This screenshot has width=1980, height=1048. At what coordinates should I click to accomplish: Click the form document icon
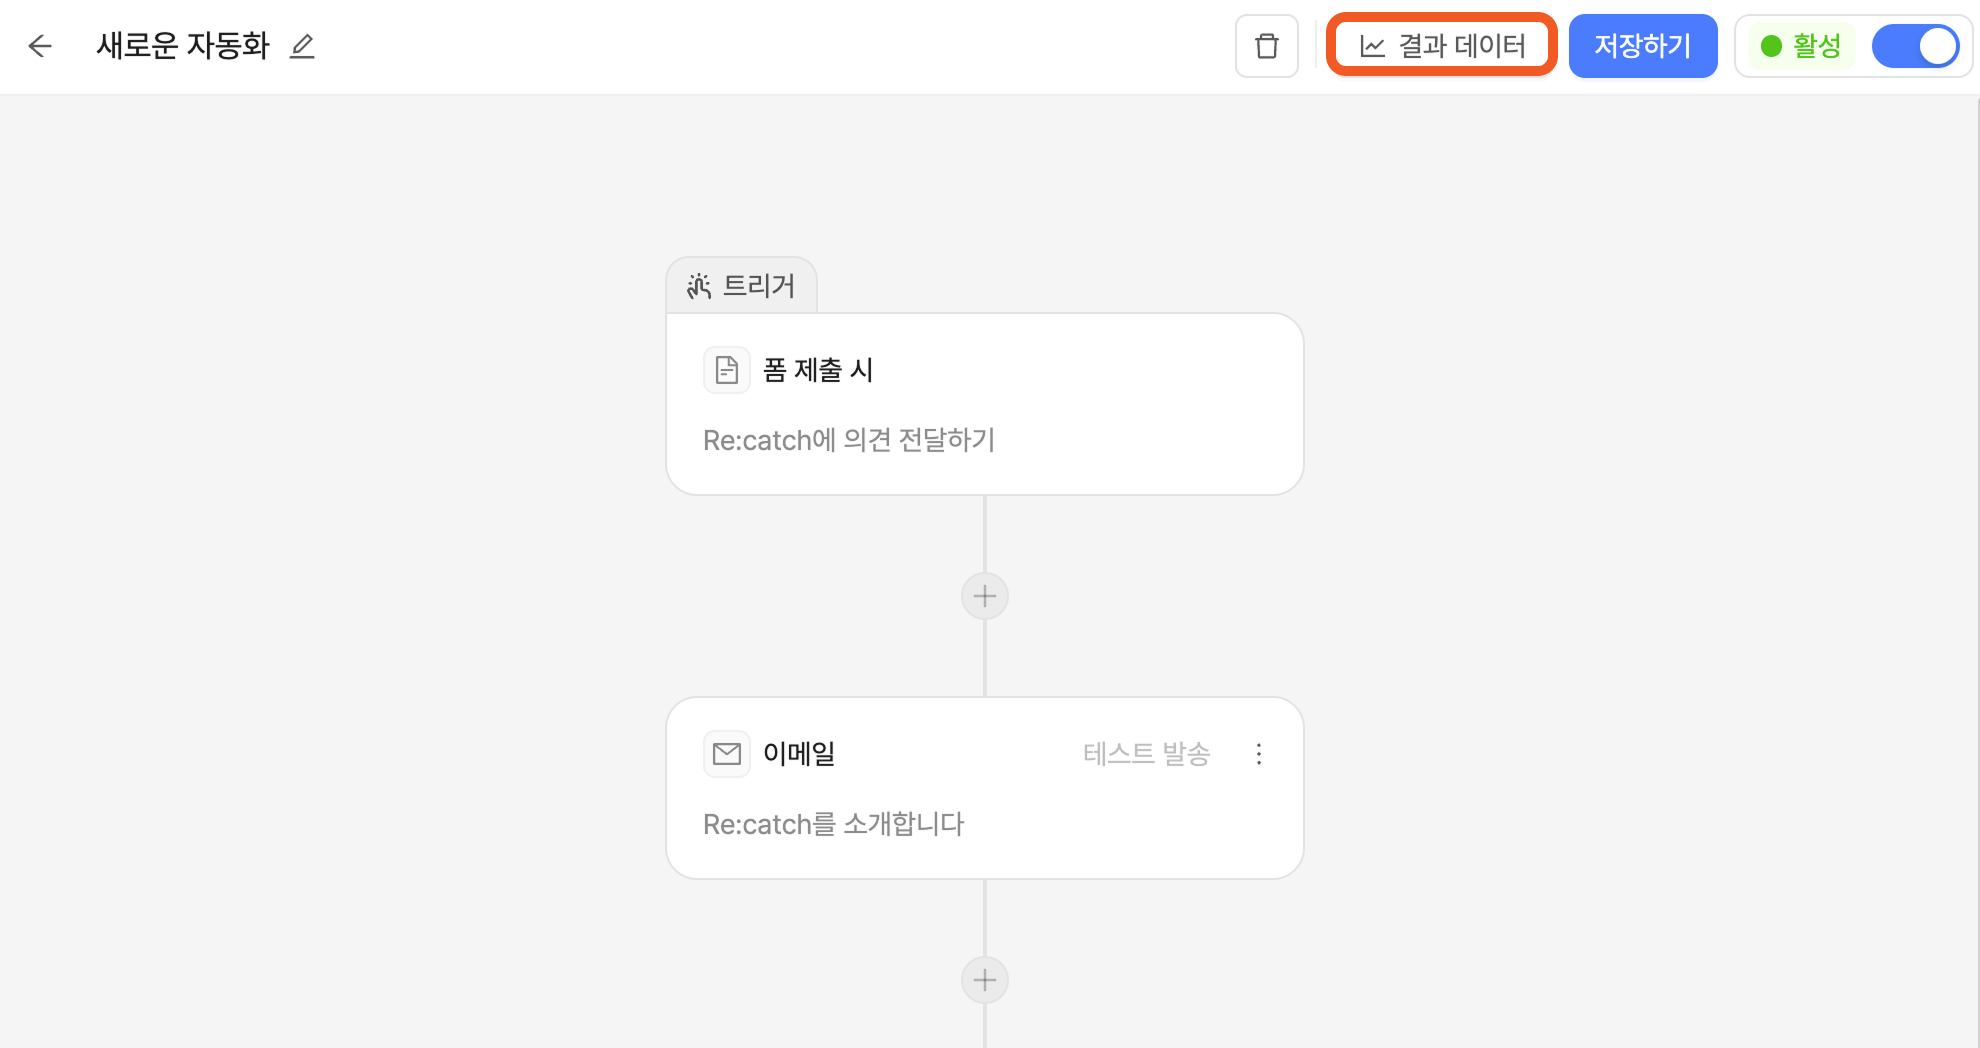727,370
